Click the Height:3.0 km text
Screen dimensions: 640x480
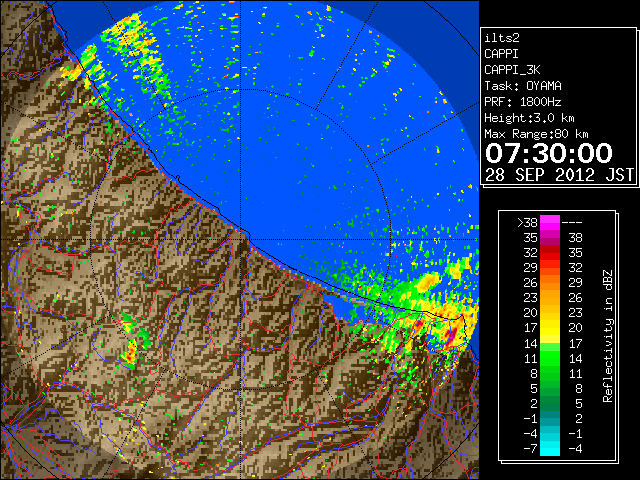coord(529,118)
